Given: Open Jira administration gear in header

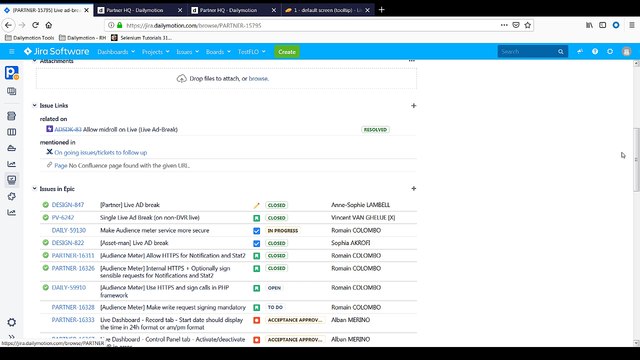Looking at the screenshot, I should point(610,51).
